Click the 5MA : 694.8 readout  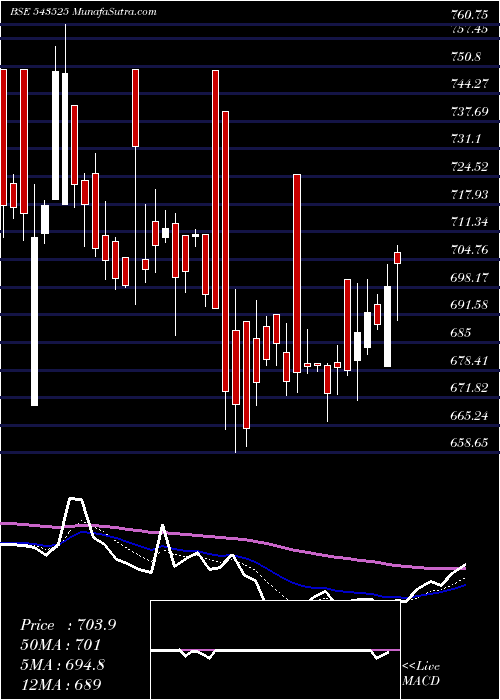pyautogui.click(x=62, y=665)
